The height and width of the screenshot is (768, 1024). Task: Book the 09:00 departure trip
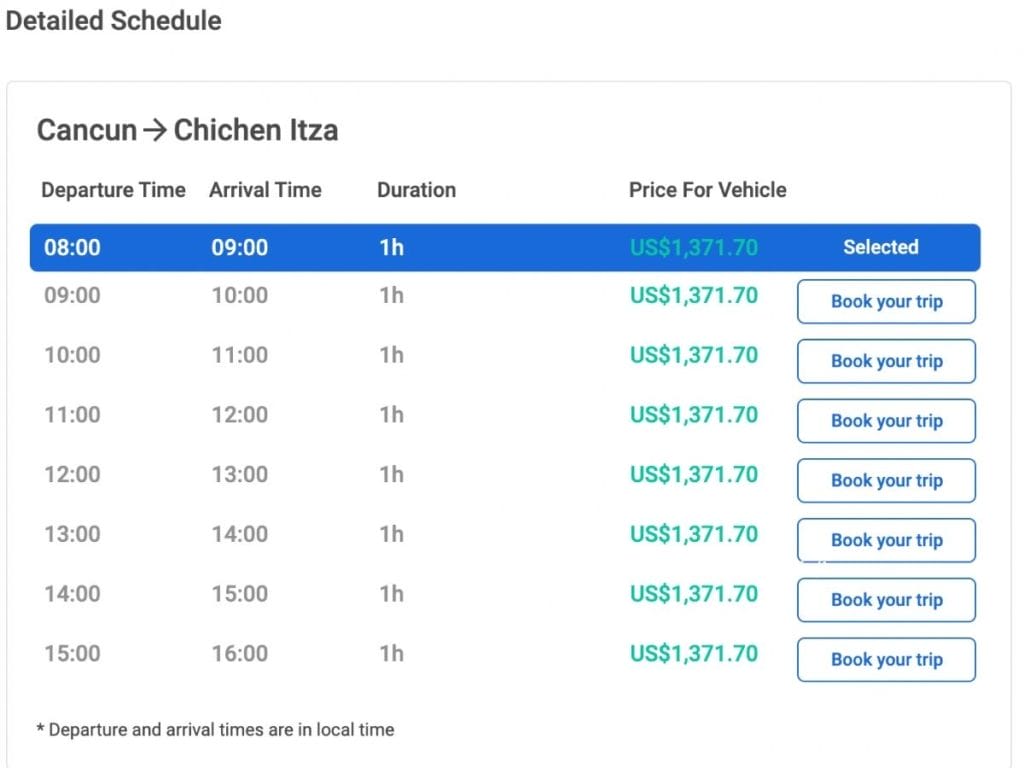tap(886, 302)
